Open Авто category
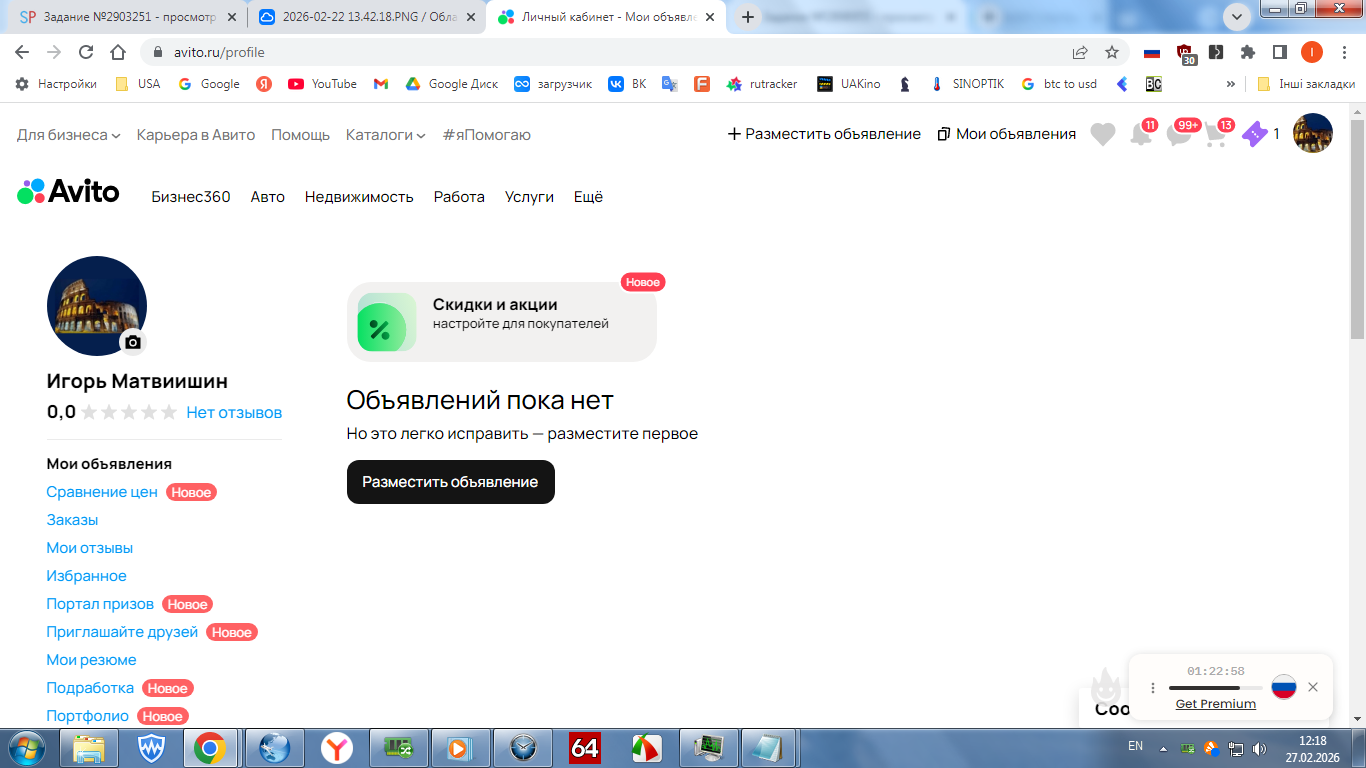This screenshot has height=768, width=1366. click(x=268, y=197)
